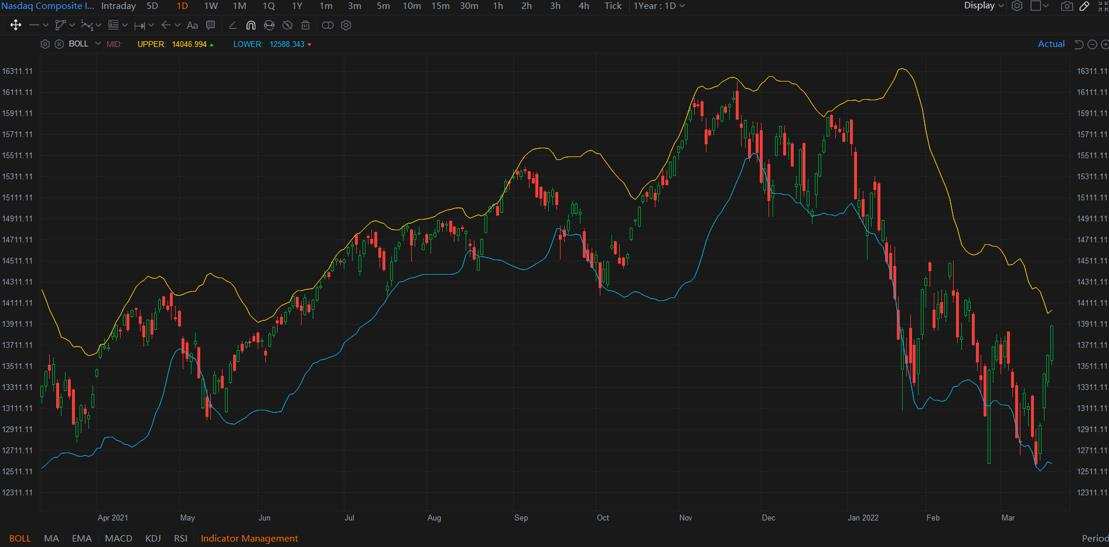Open the 1Year : 1D range dropdown
The width and height of the screenshot is (1109, 547).
tap(659, 6)
